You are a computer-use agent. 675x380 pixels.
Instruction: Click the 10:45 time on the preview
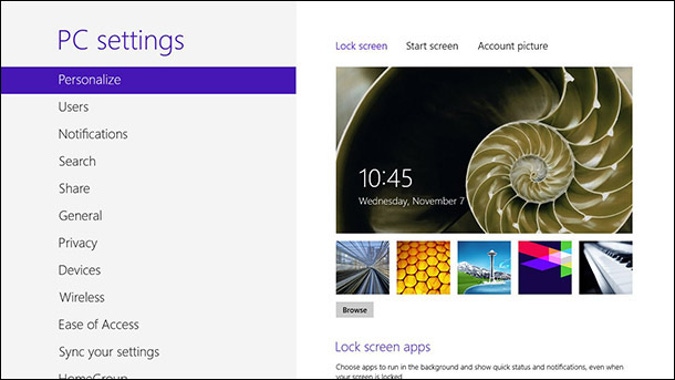[386, 178]
